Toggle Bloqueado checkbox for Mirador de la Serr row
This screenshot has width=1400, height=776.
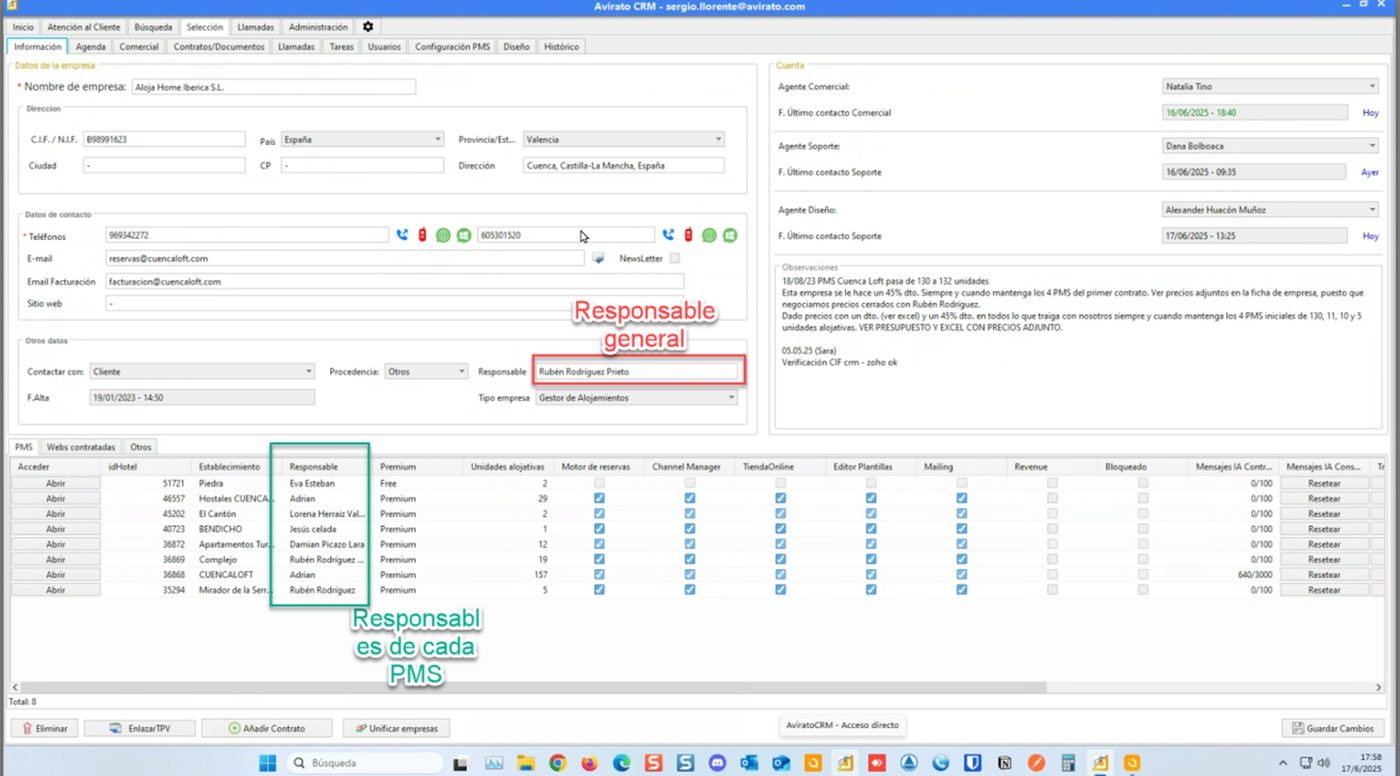click(1142, 590)
